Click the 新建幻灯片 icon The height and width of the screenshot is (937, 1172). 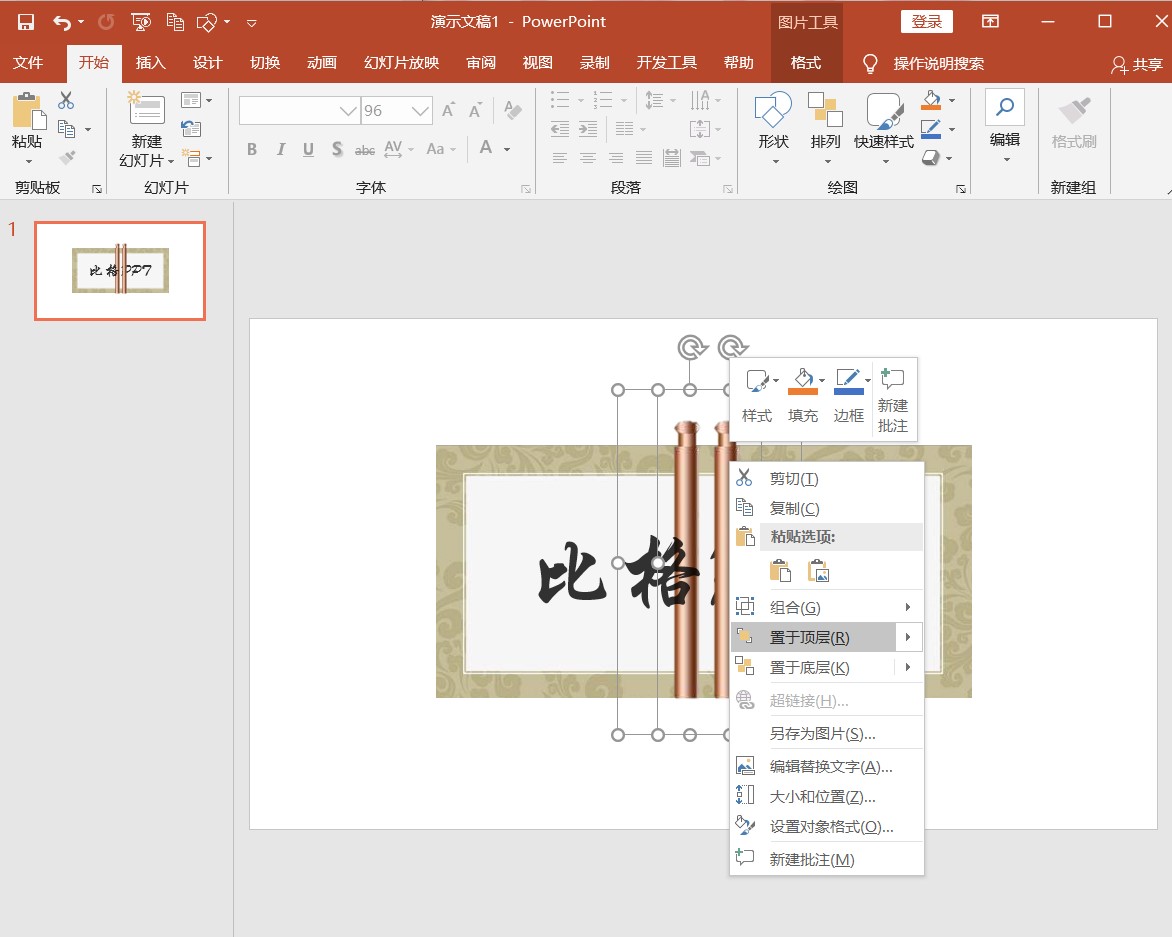(146, 110)
